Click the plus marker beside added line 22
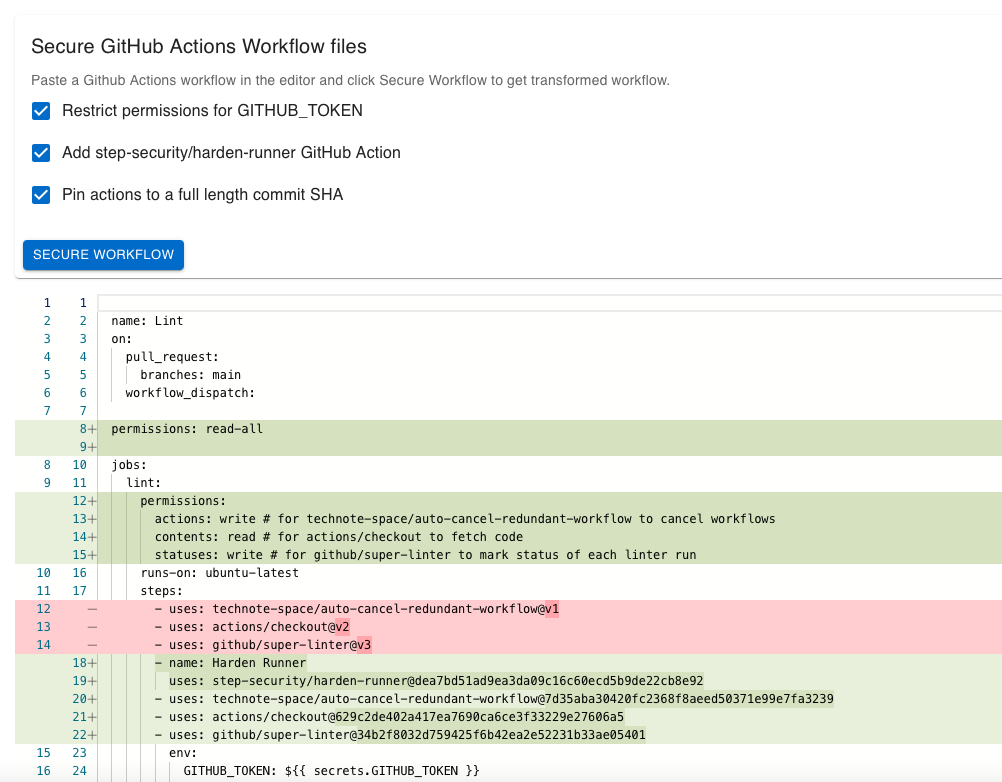This screenshot has width=1002, height=782. 93,735
